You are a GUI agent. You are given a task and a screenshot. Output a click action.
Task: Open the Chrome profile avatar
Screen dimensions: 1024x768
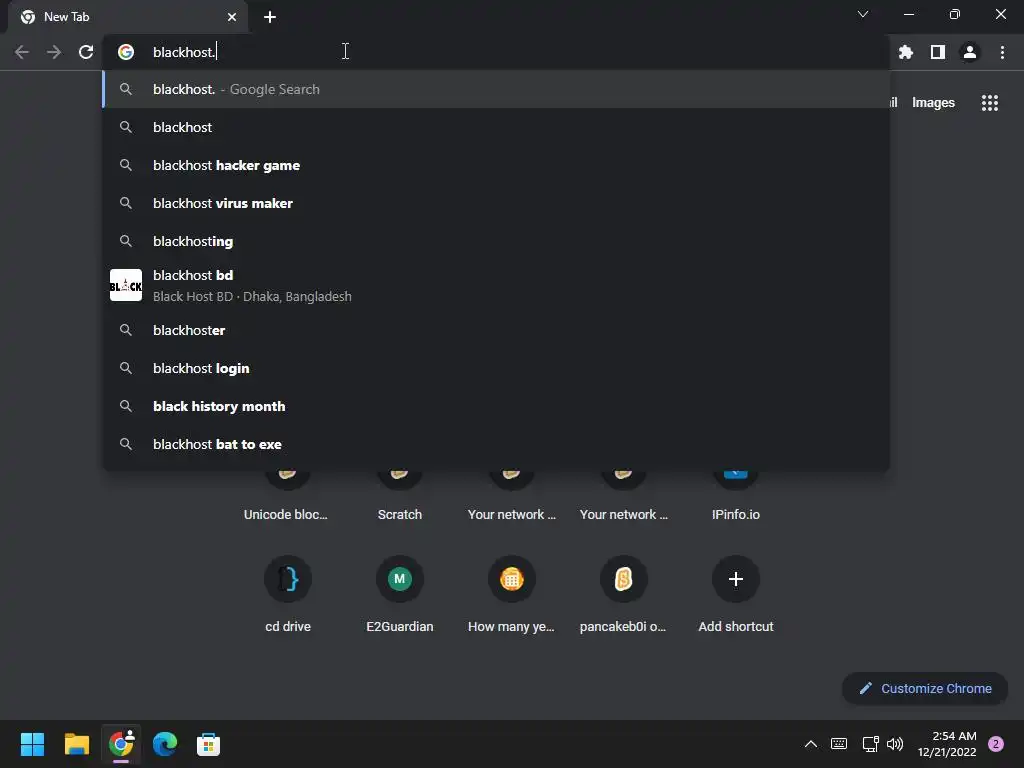970,52
